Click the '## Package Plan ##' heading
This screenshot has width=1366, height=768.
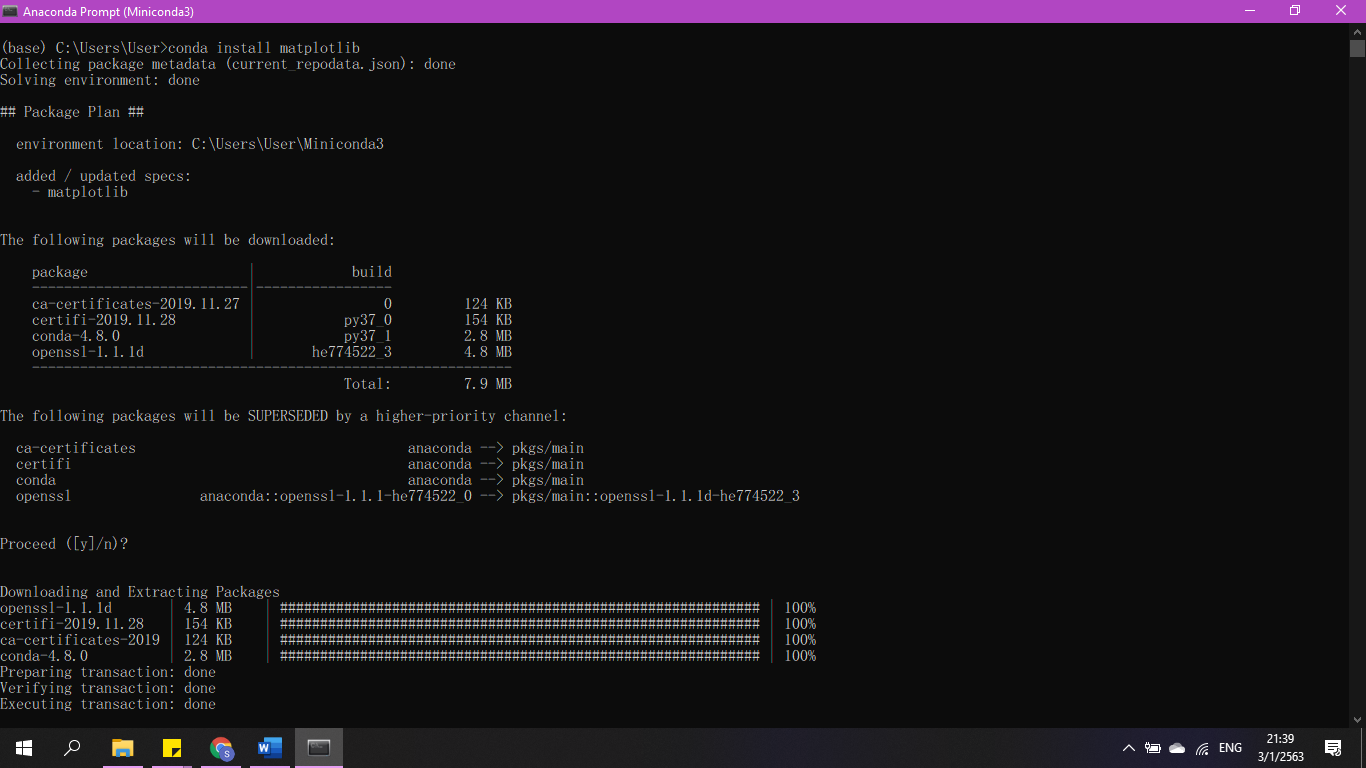72,112
